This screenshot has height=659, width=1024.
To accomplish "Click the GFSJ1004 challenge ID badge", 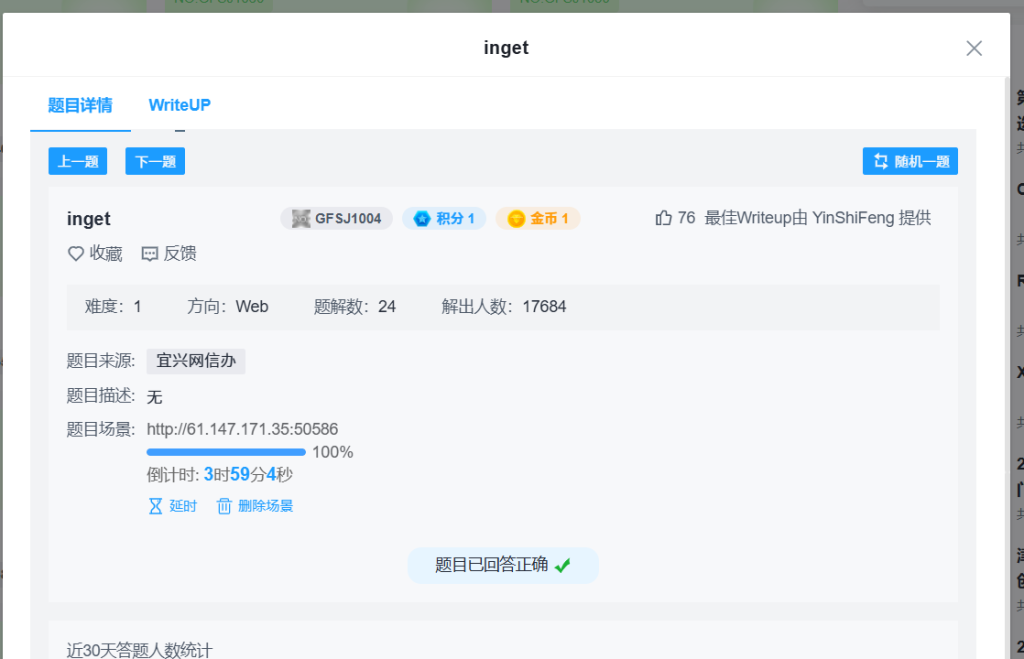I will (336, 218).
